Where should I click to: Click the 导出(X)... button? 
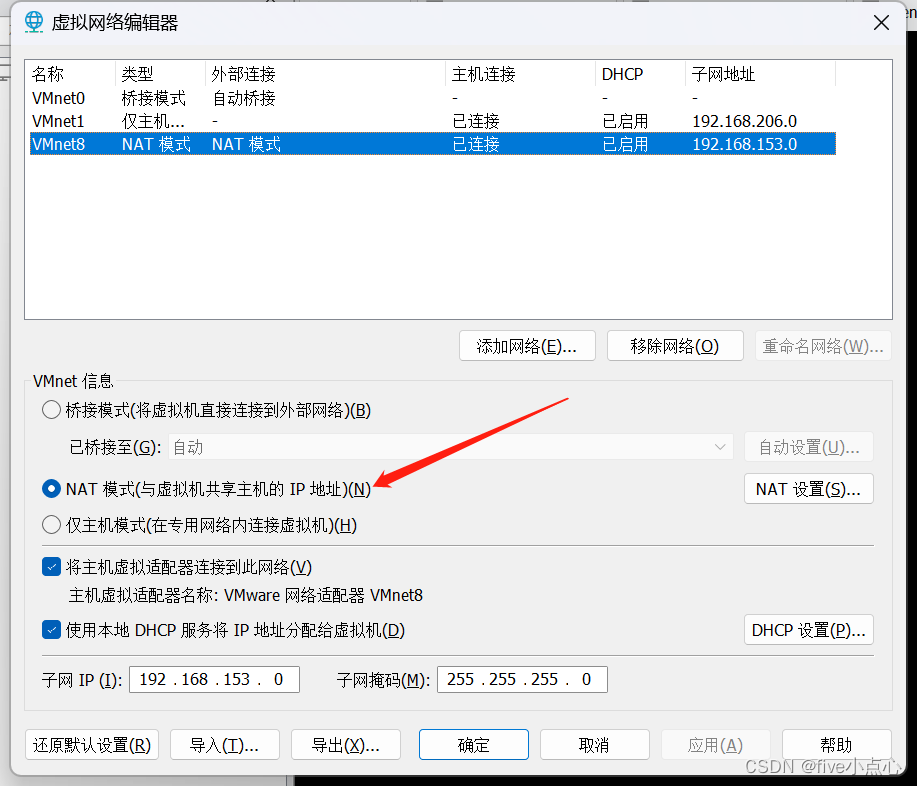tap(346, 745)
